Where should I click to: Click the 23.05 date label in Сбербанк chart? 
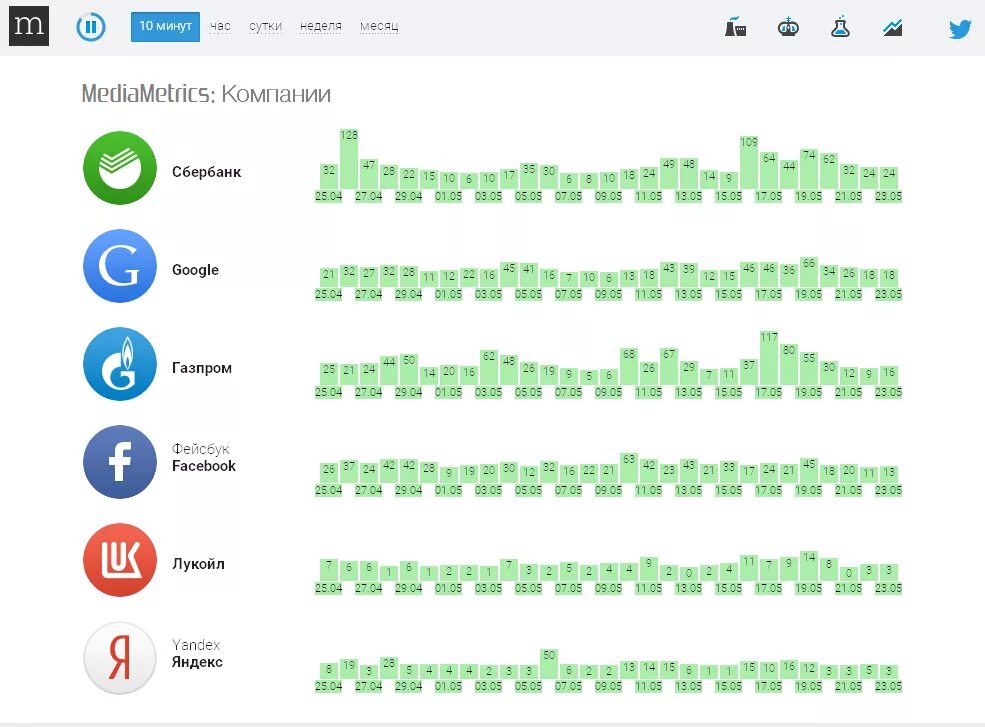click(x=888, y=196)
